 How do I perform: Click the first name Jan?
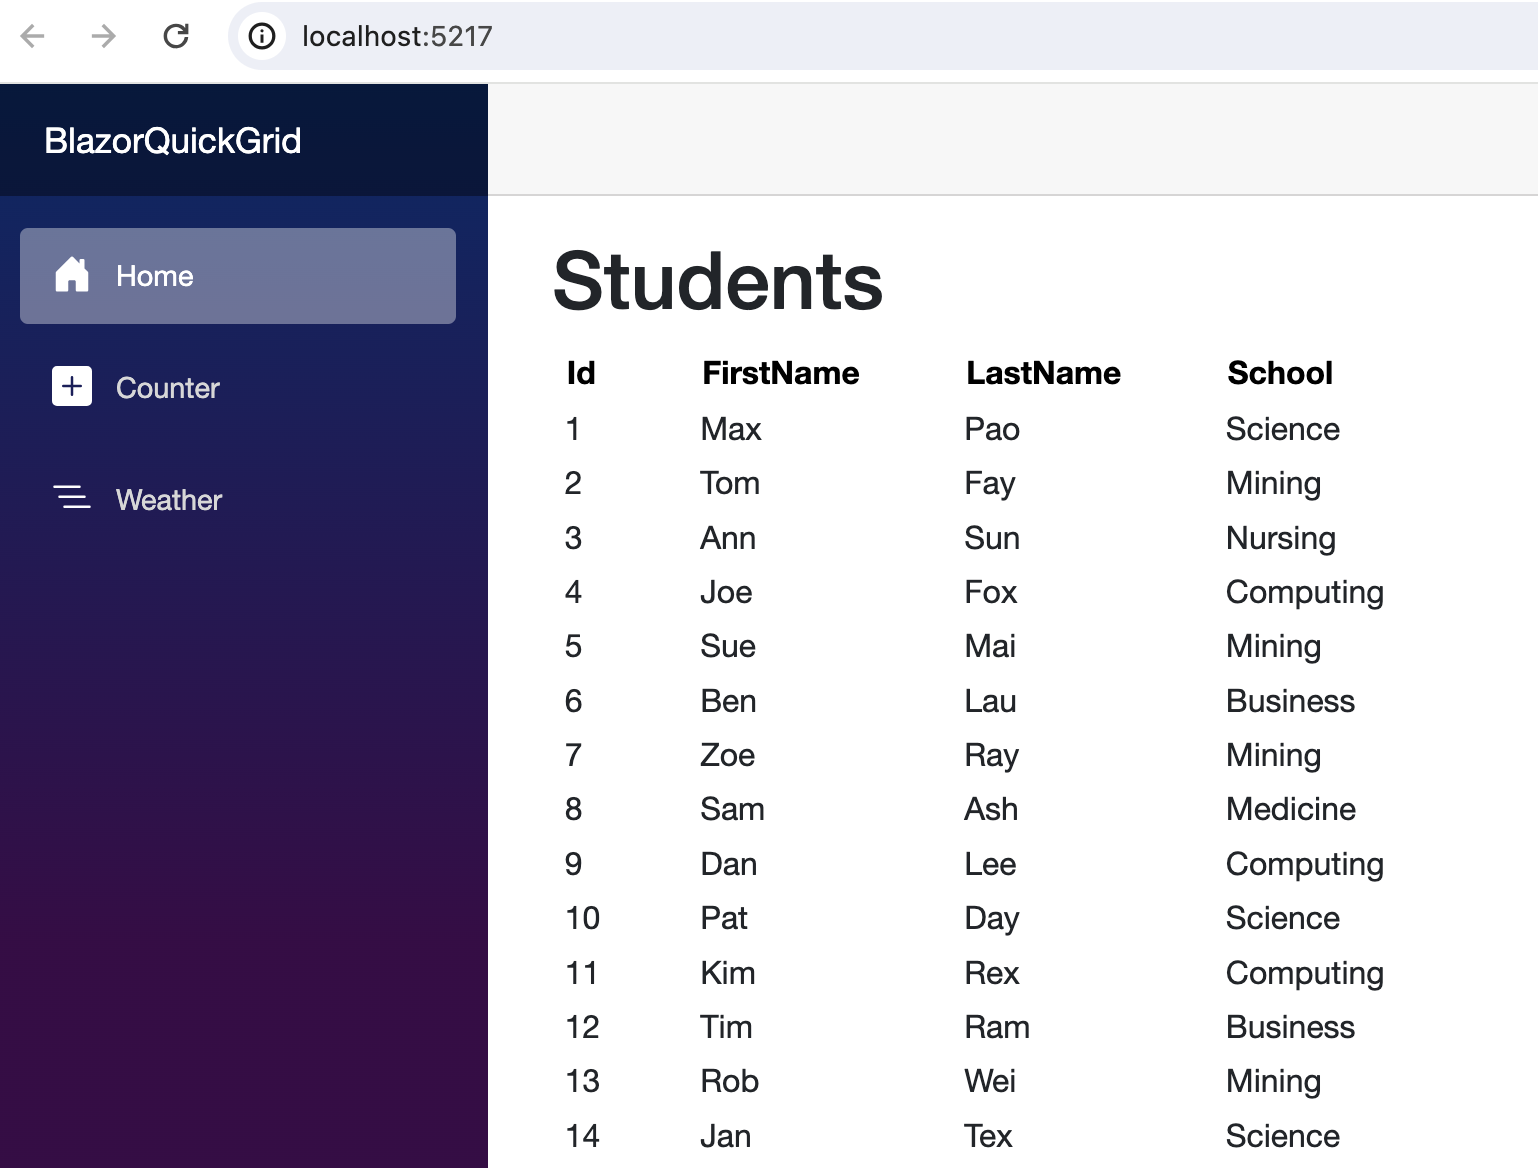(725, 1136)
